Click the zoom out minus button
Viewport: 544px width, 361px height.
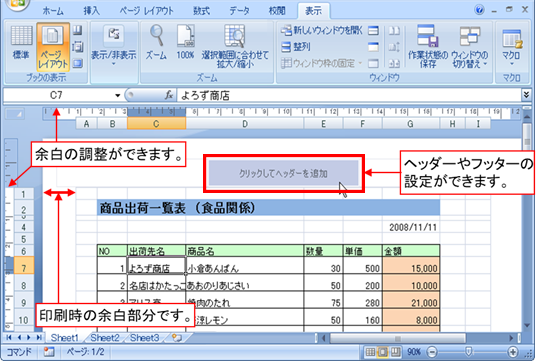[x=432, y=352]
